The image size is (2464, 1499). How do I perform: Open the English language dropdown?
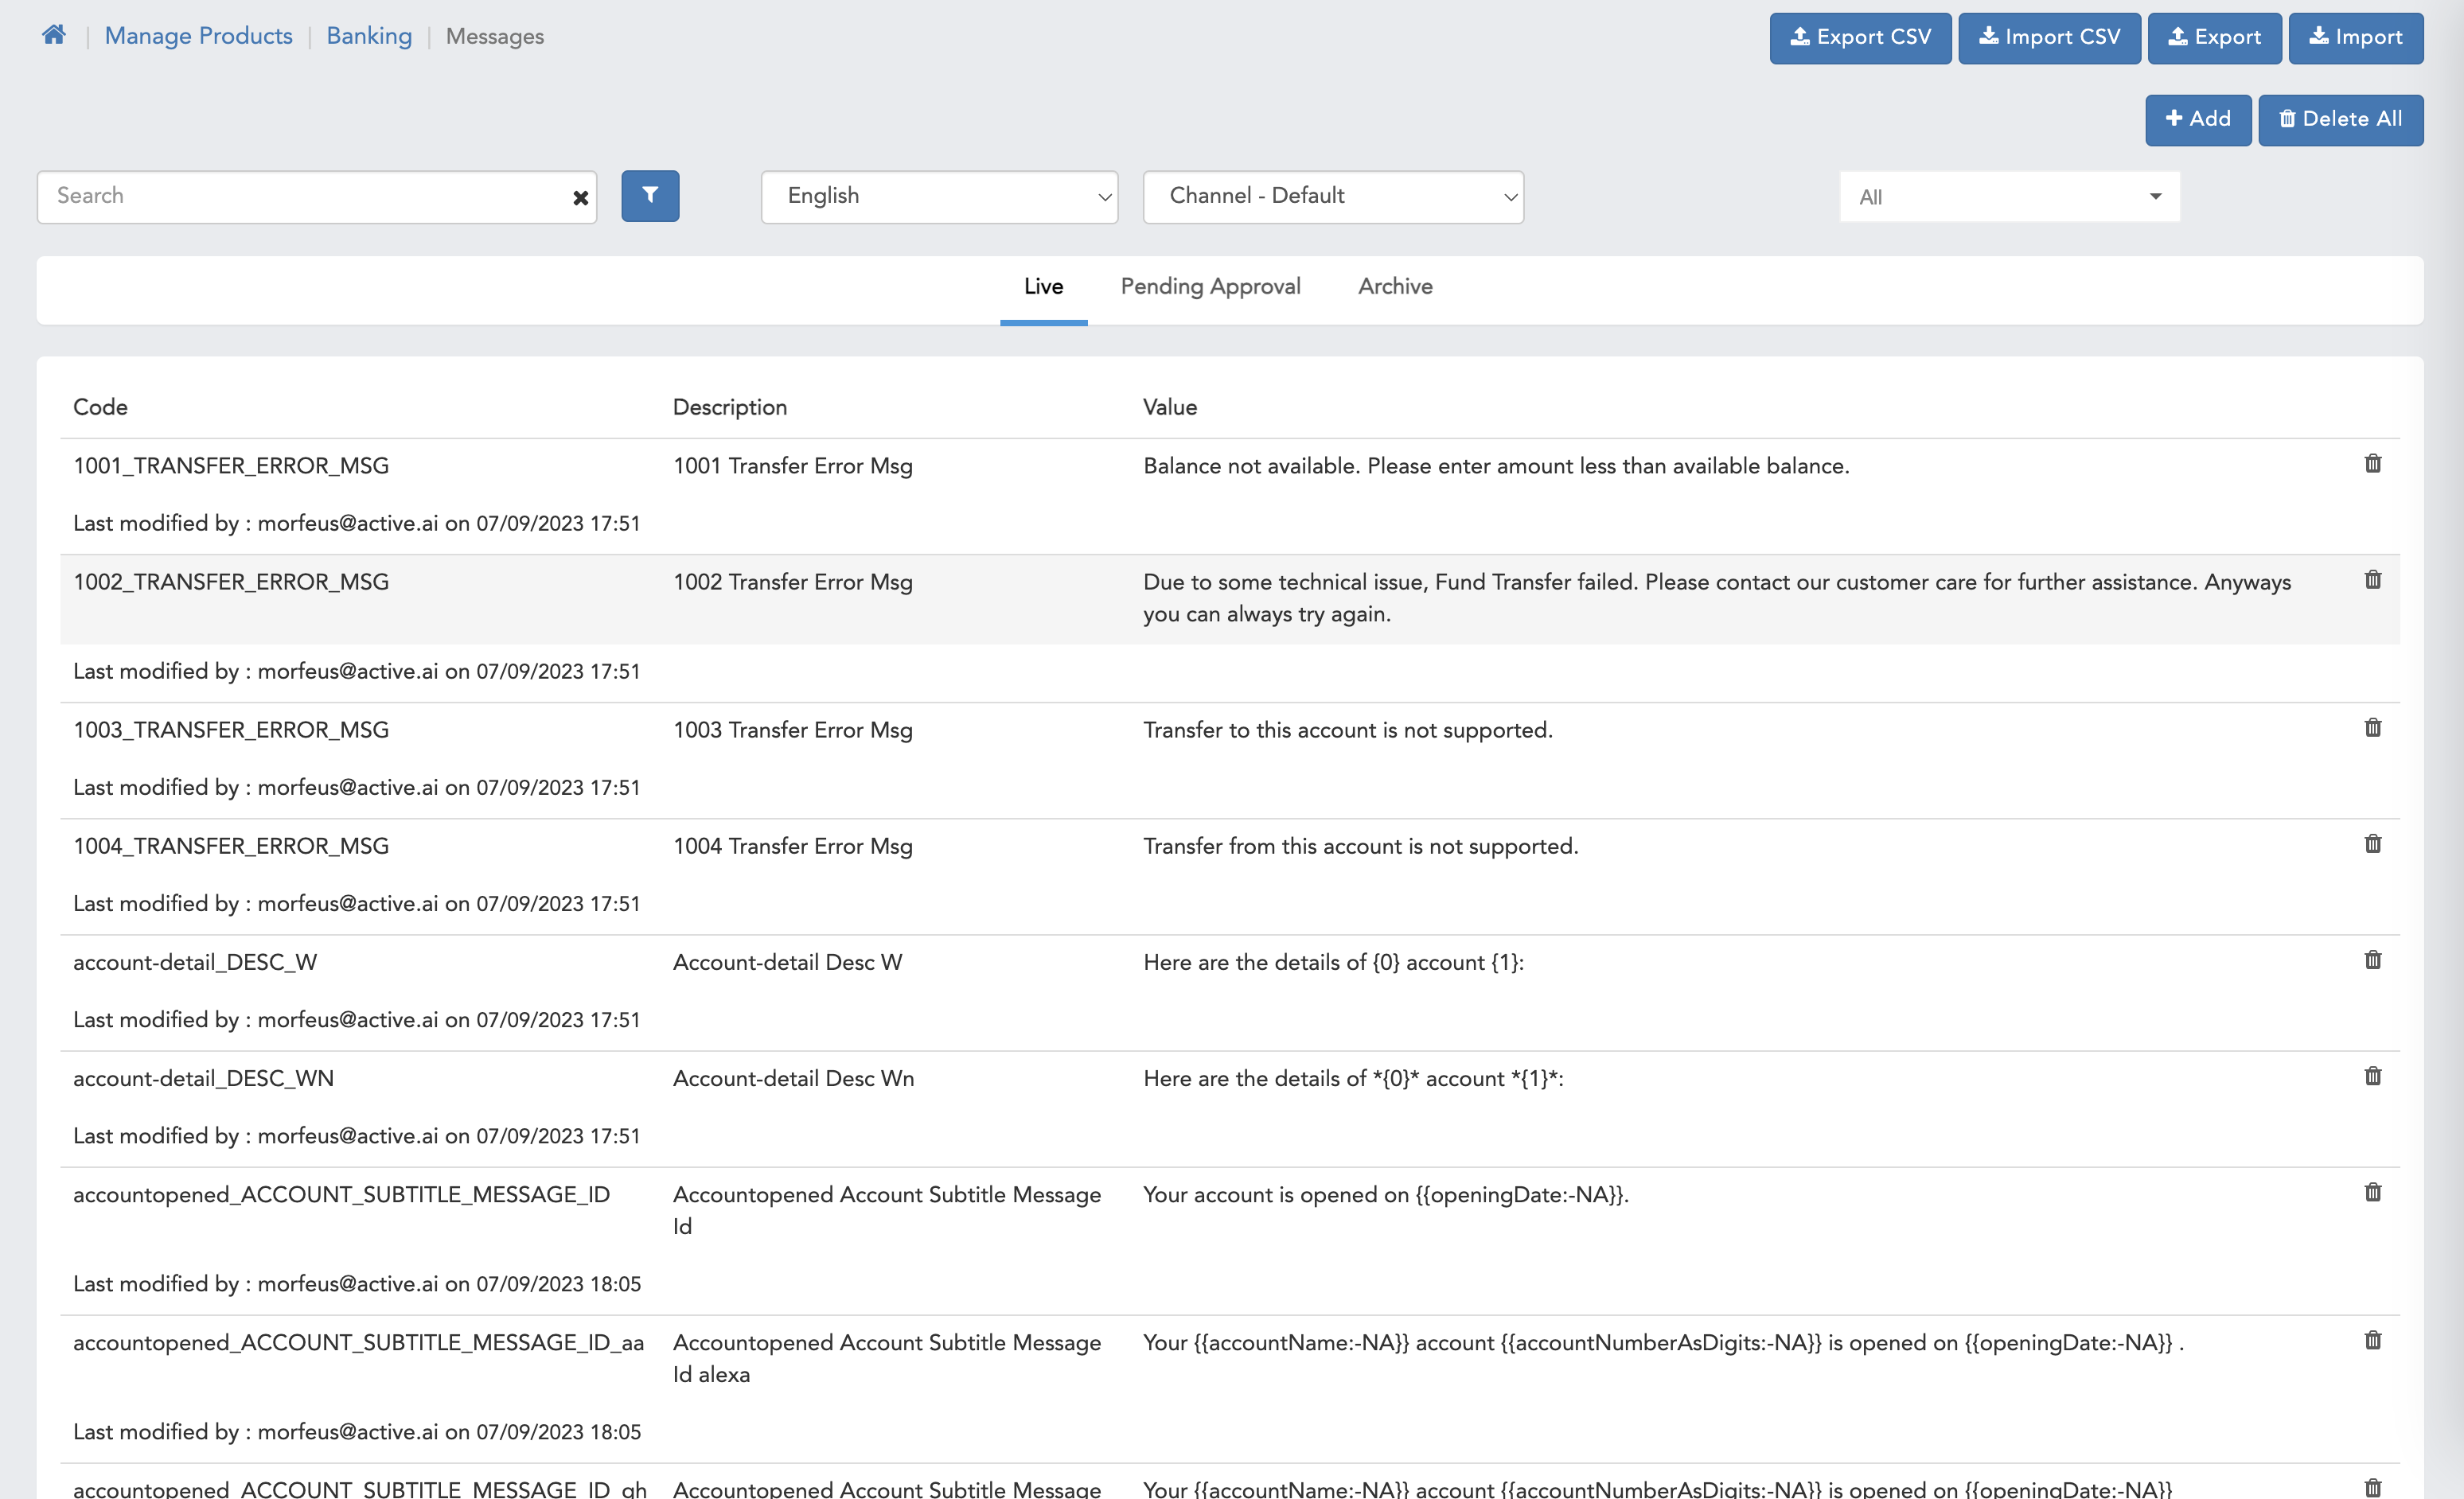click(939, 197)
